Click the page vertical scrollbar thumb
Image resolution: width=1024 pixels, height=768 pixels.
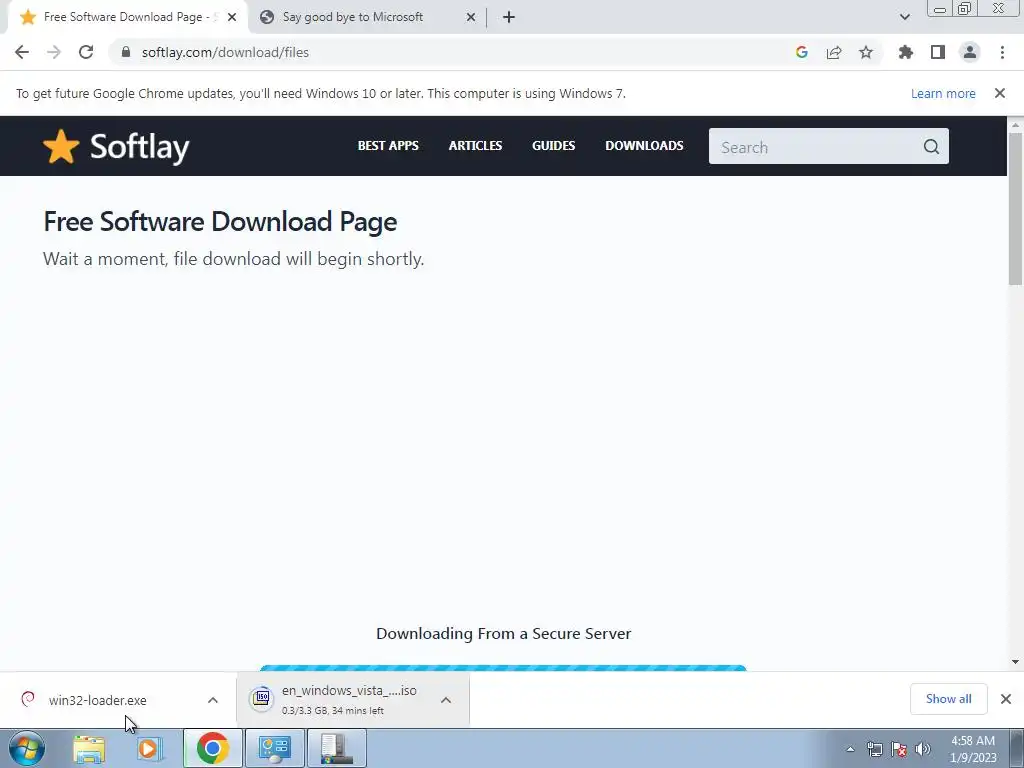[1015, 209]
